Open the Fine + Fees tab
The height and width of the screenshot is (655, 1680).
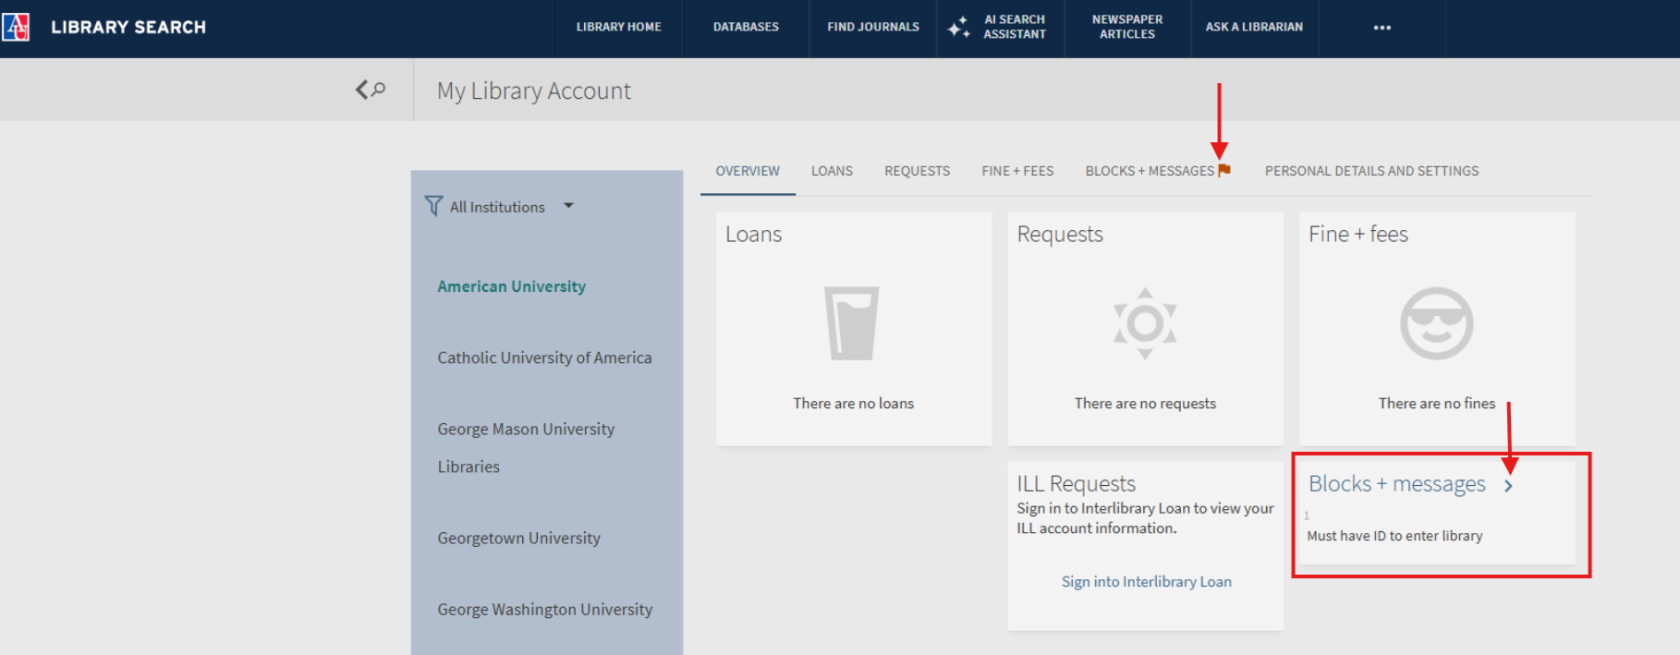(1017, 171)
